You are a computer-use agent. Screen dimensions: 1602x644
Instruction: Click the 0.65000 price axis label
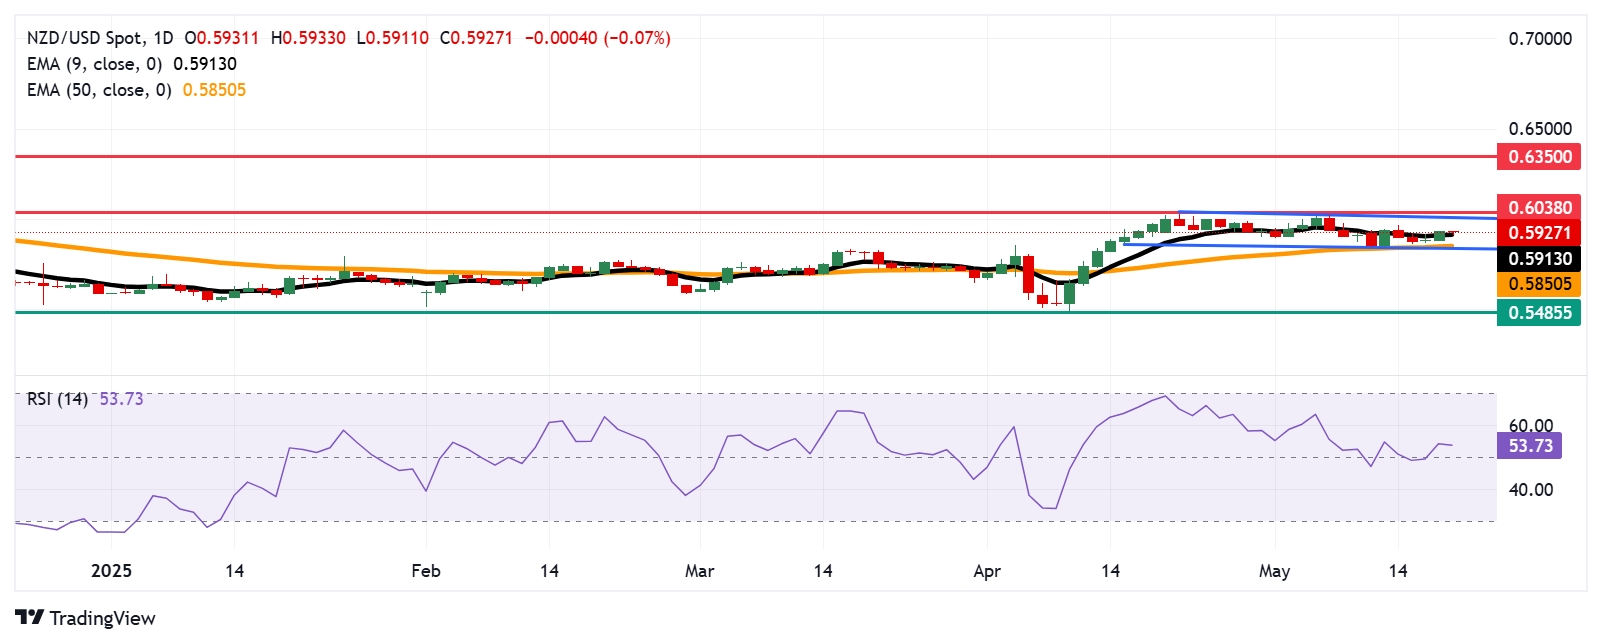[1539, 129]
